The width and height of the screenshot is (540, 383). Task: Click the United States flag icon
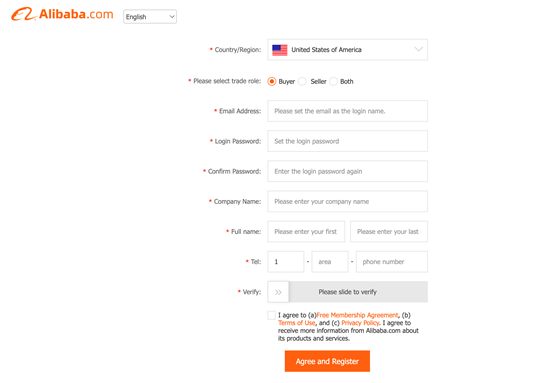click(279, 50)
